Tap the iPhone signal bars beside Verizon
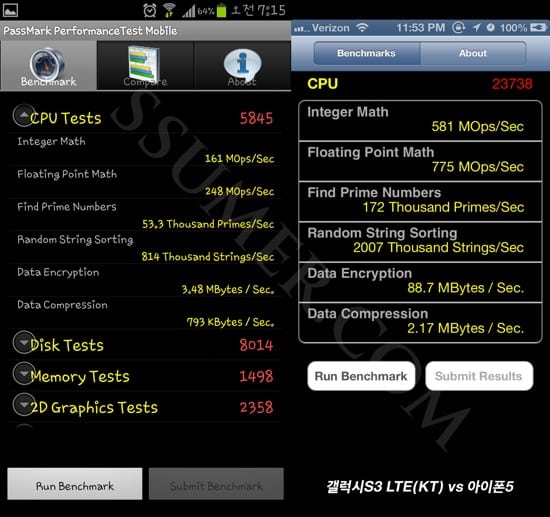550x517 pixels. [x=302, y=29]
